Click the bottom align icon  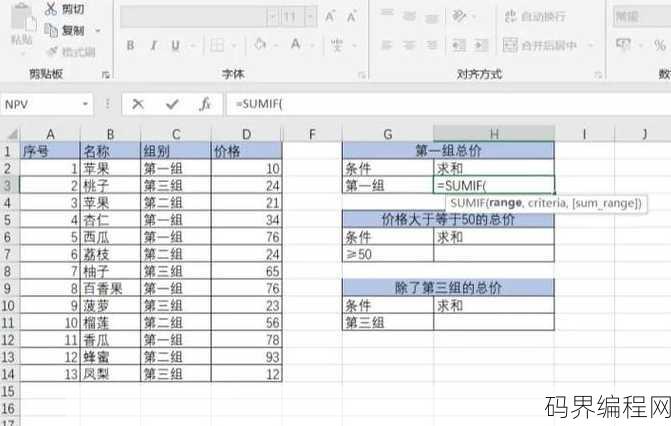[432, 18]
